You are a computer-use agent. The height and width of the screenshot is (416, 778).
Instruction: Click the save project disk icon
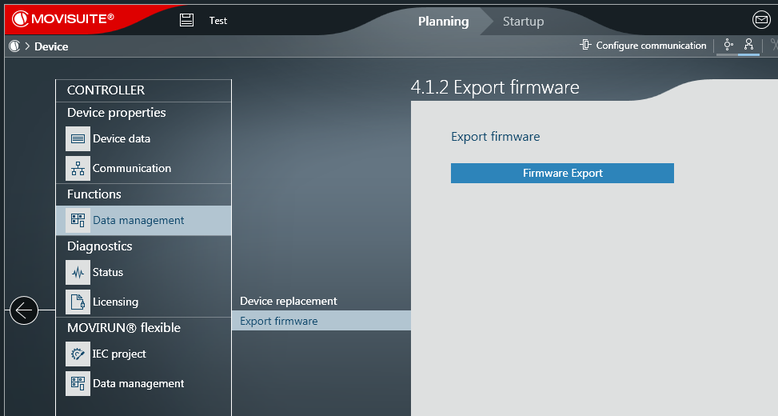coord(186,20)
